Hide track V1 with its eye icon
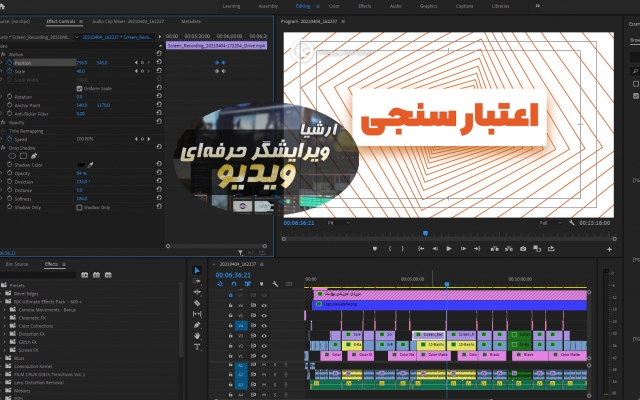 [x=264, y=356]
